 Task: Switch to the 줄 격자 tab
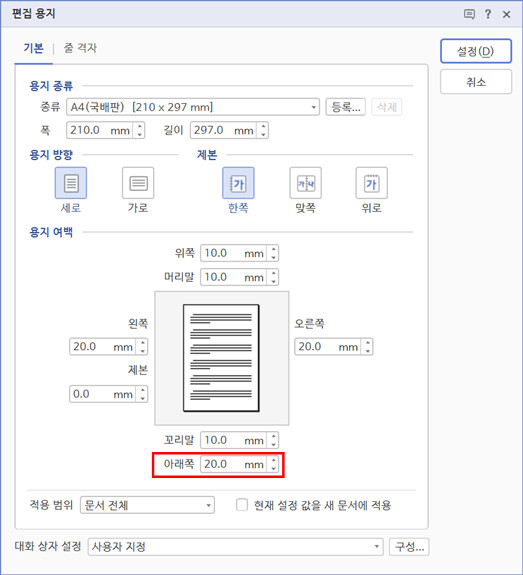click(x=80, y=48)
